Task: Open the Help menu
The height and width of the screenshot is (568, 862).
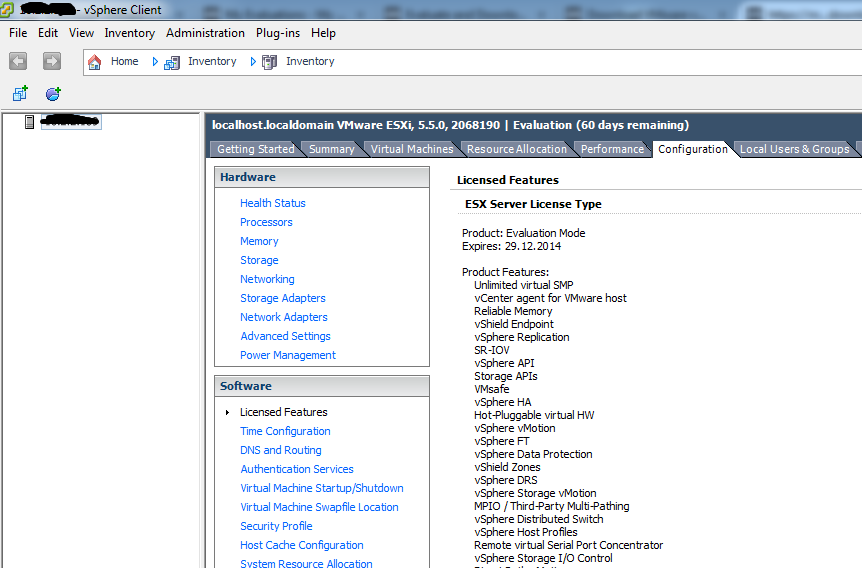Action: coord(323,33)
